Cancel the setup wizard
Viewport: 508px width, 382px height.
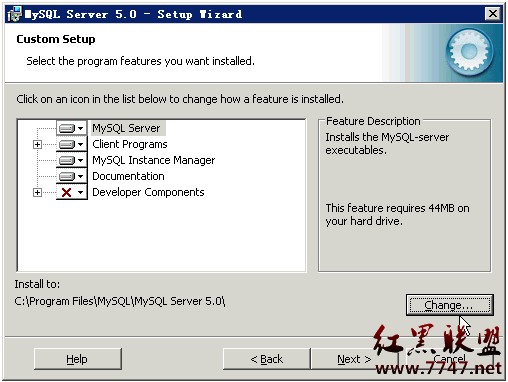pyautogui.click(x=449, y=359)
